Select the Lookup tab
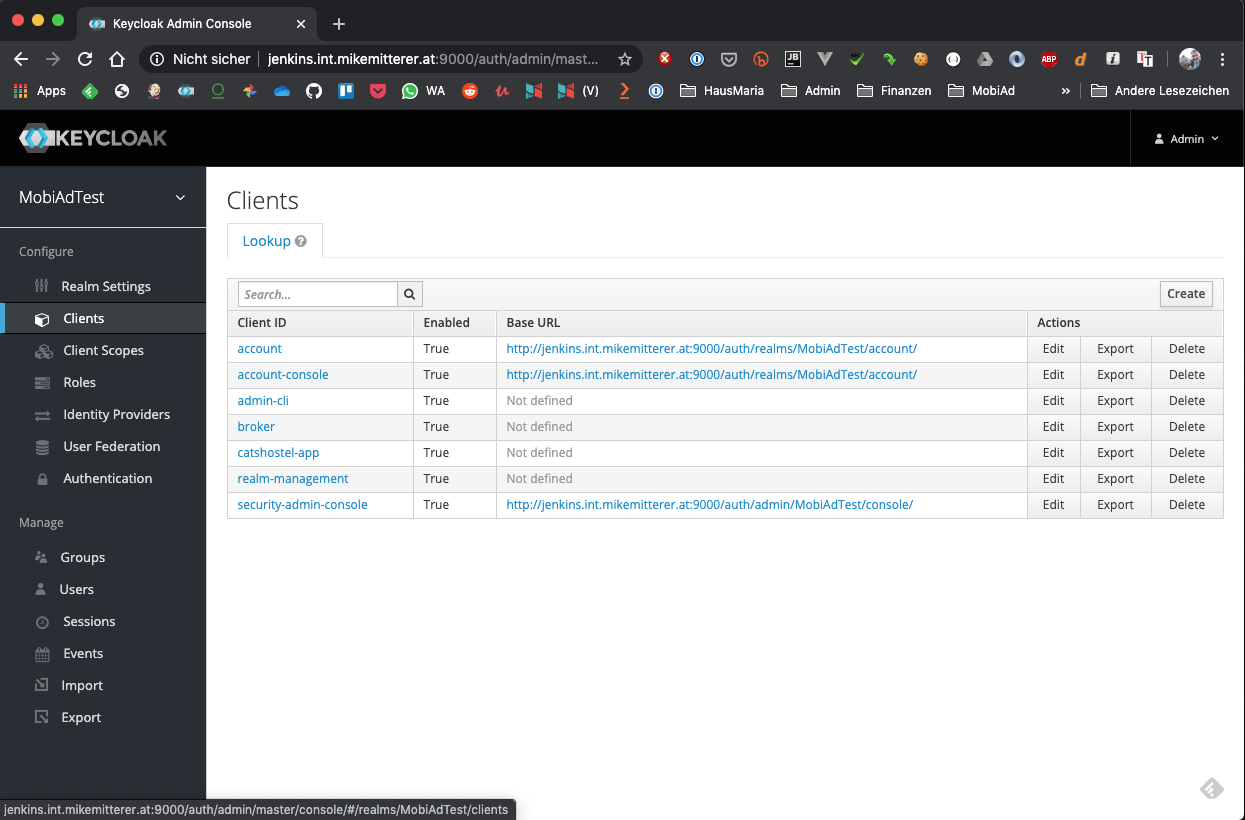Screen dimensions: 1245x820 [275, 241]
